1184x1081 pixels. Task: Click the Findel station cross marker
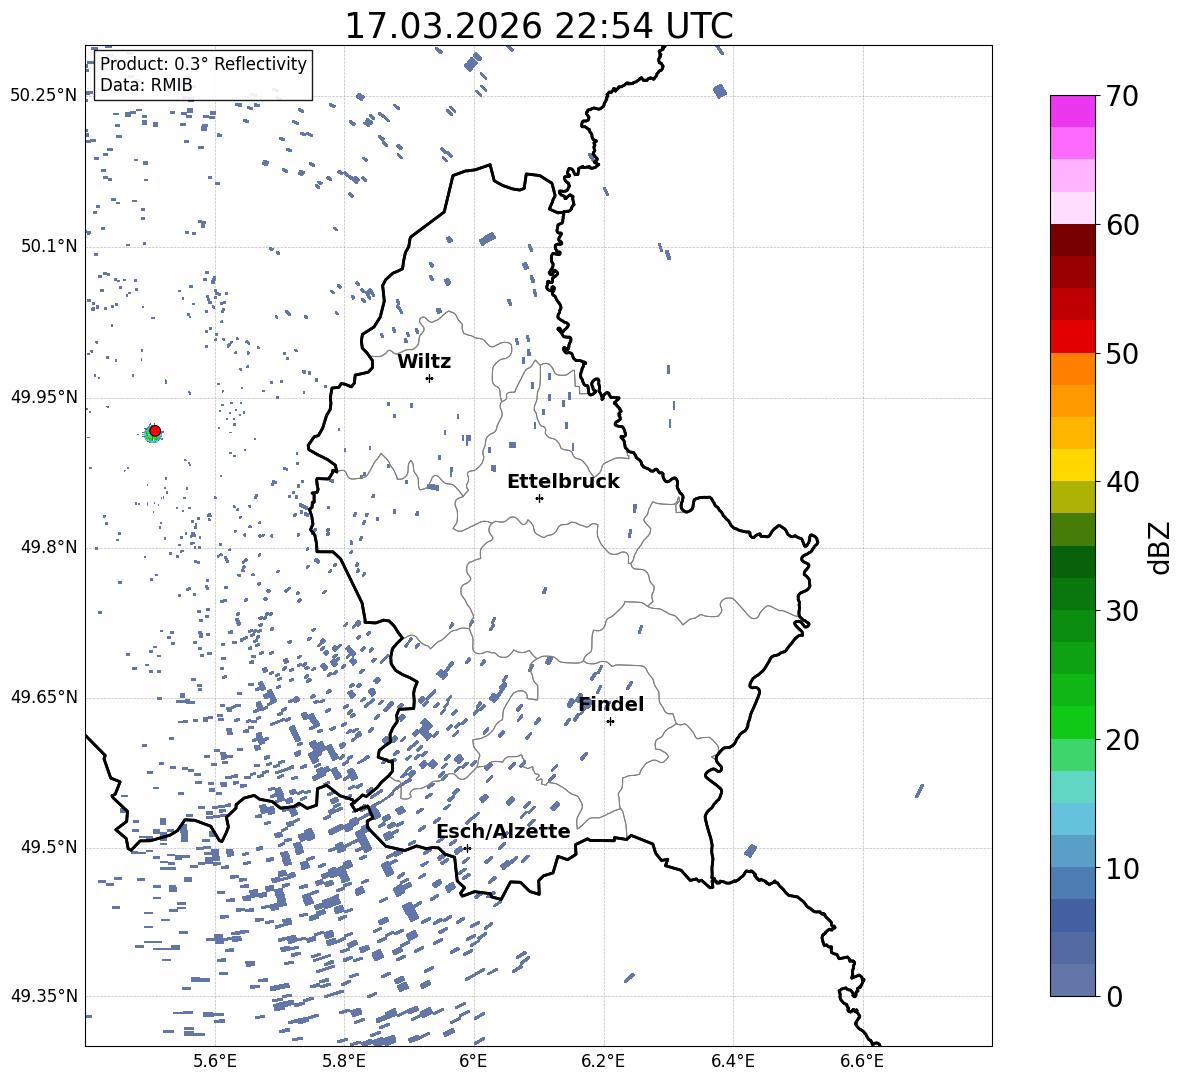coord(610,721)
